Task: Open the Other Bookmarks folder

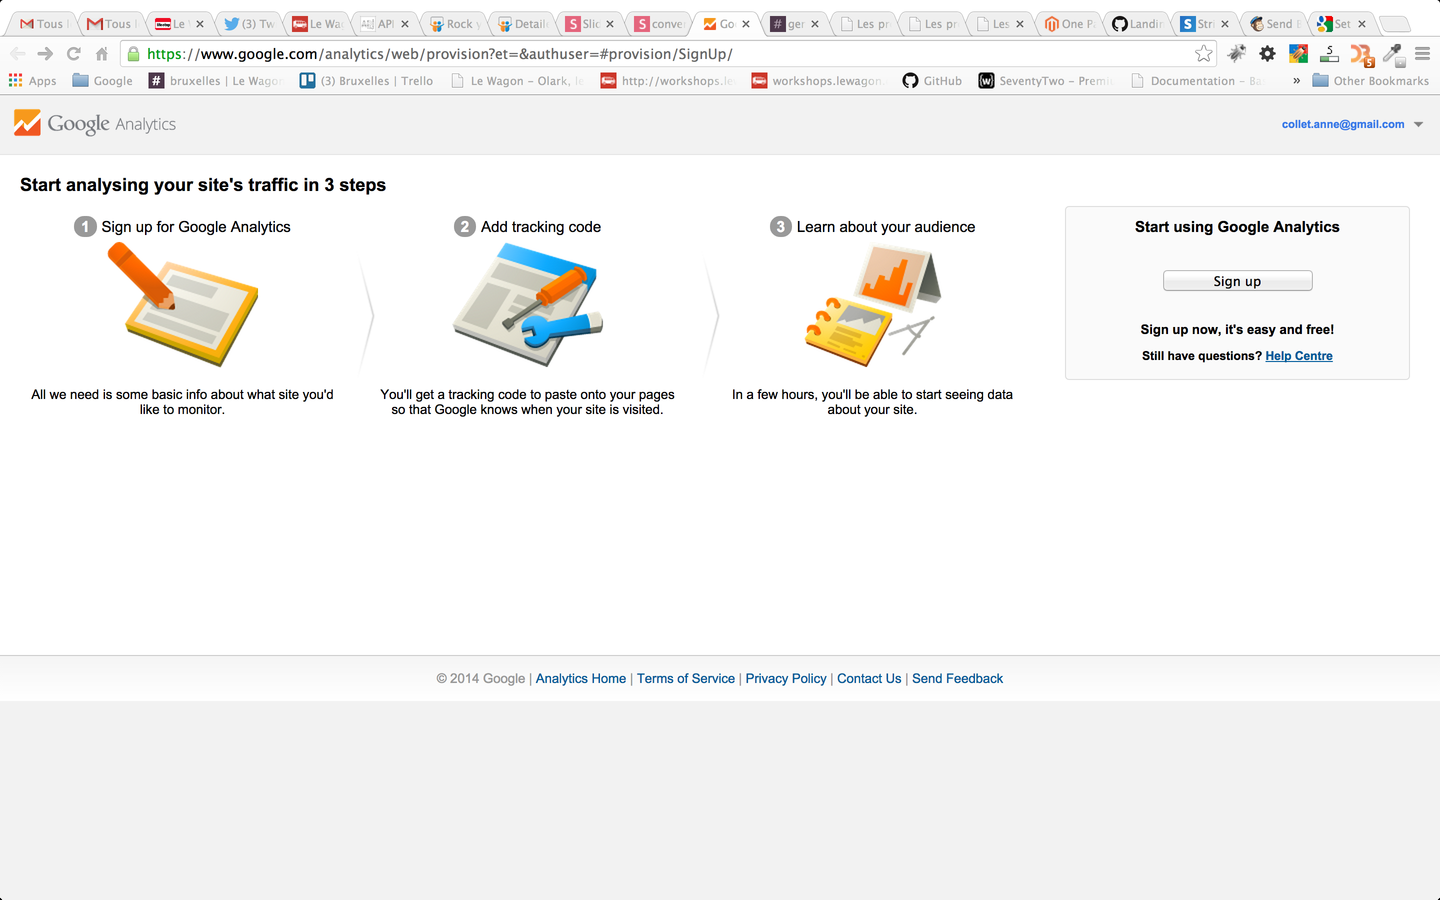Action: coord(1371,81)
